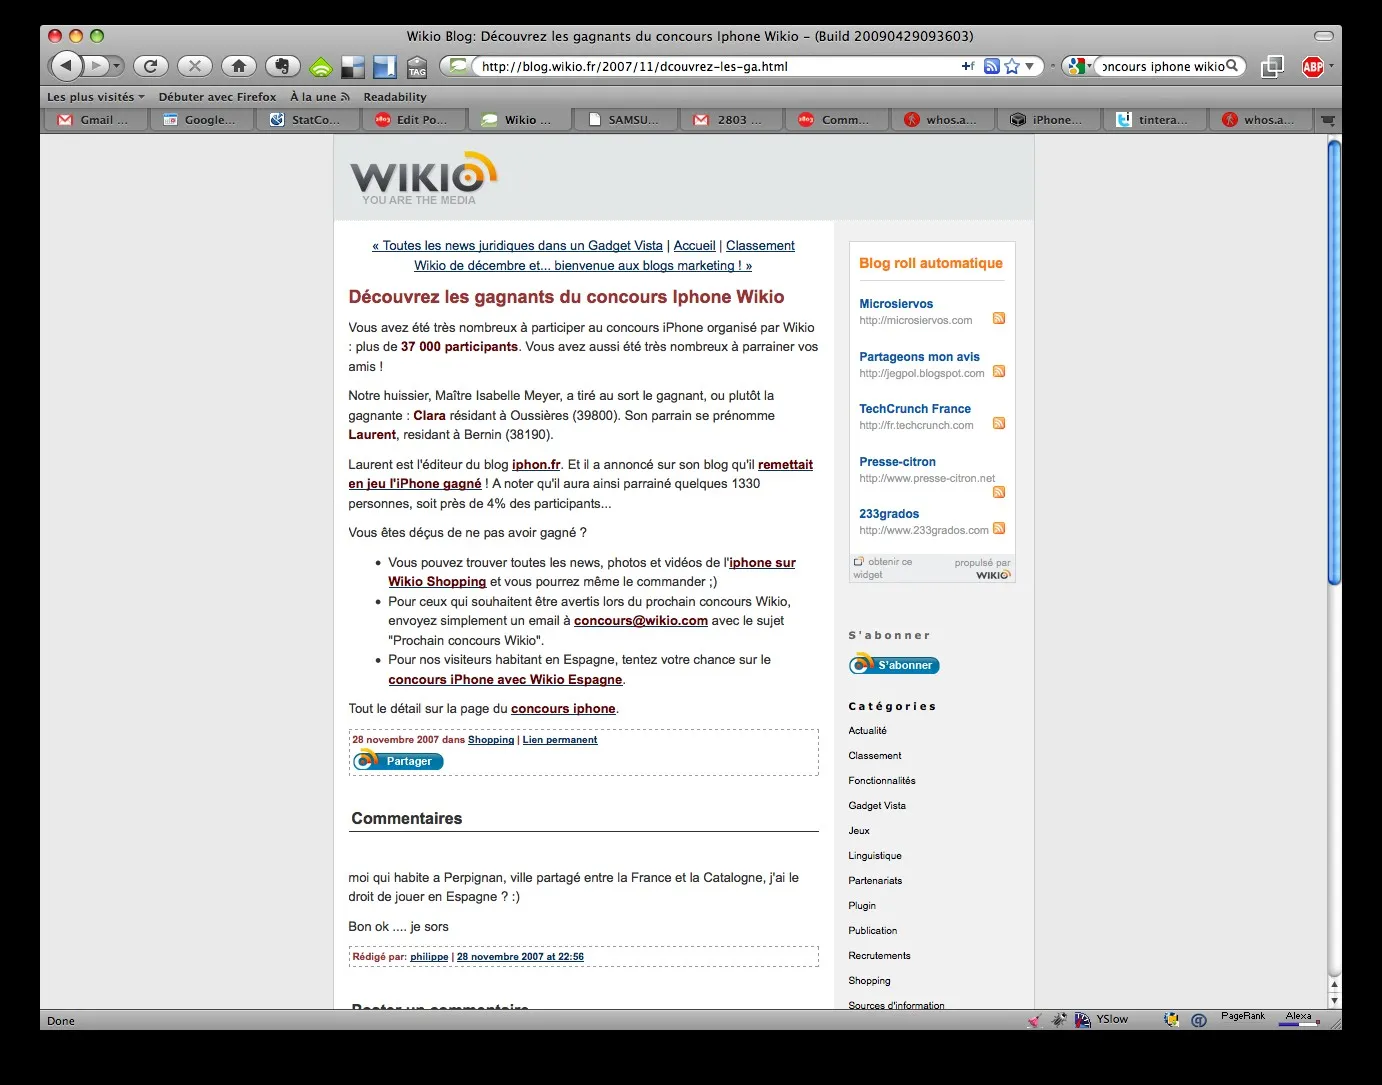Open the Classement link at top of post
1382x1085 pixels.
point(760,246)
